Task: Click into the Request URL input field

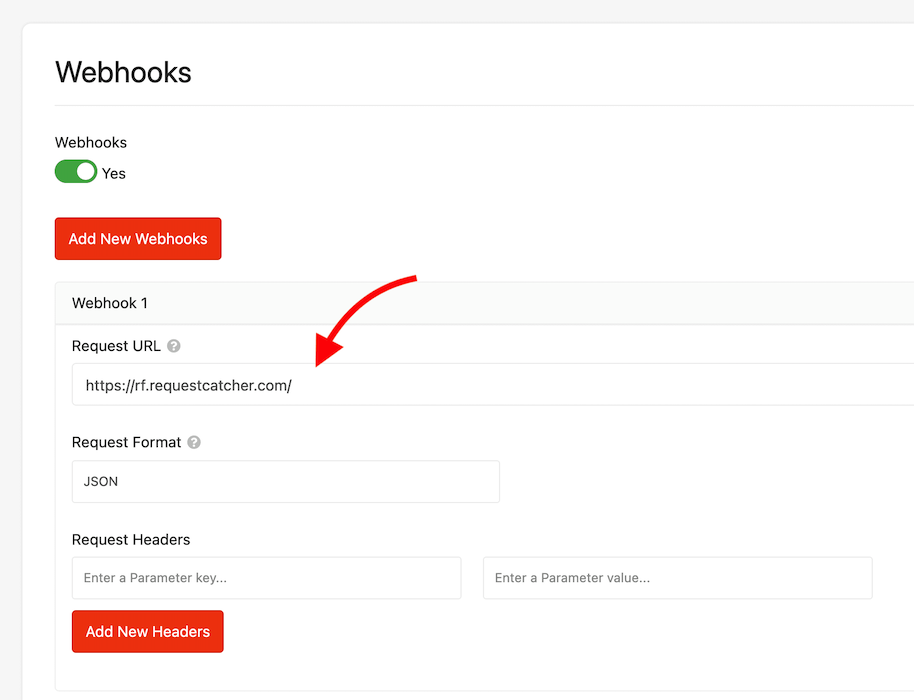Action: [493, 385]
